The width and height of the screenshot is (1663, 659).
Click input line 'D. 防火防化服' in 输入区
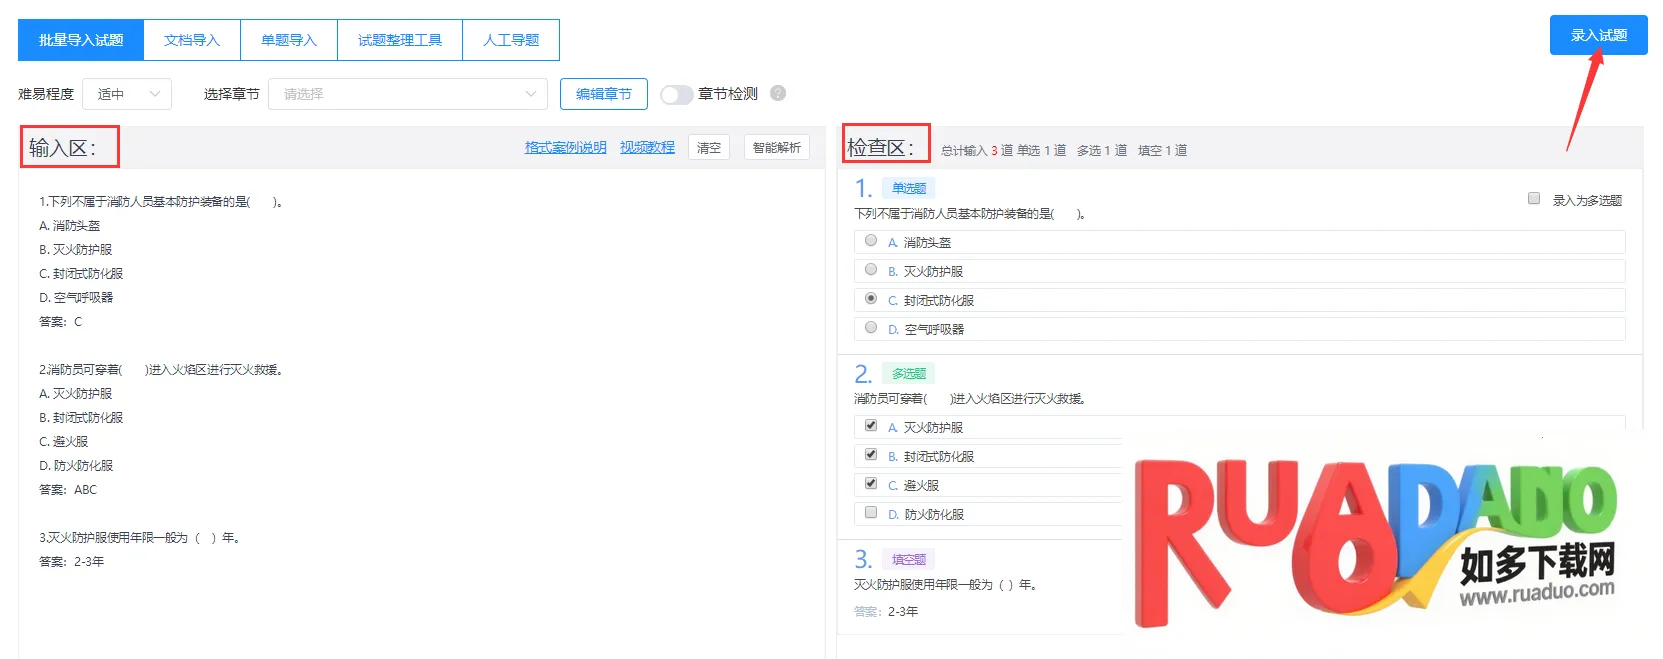[76, 466]
